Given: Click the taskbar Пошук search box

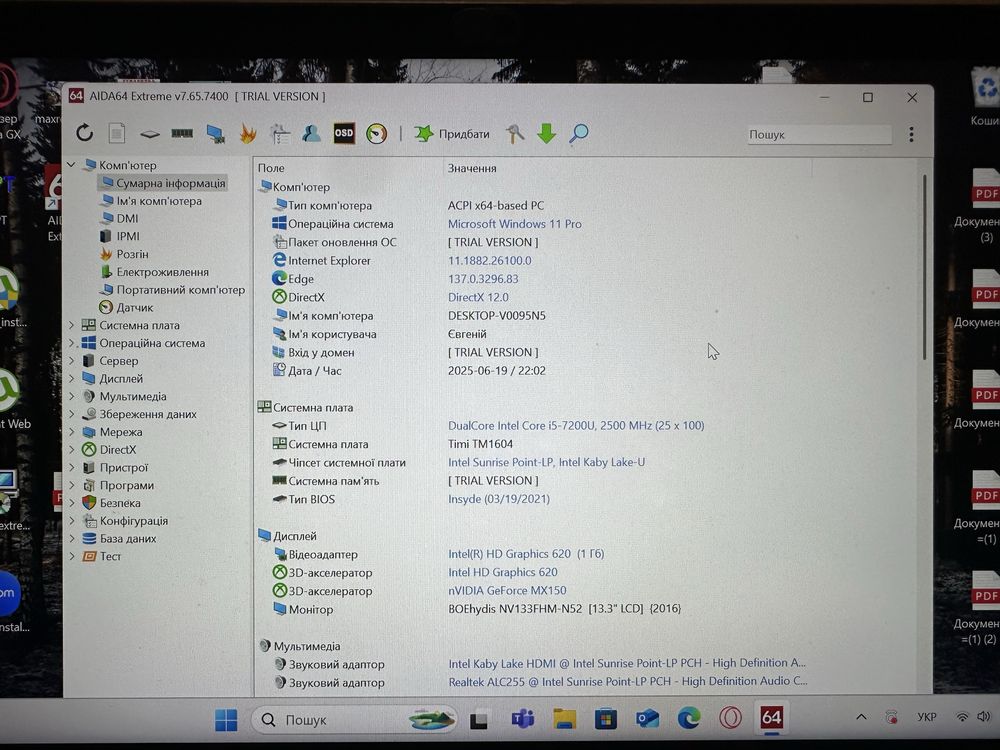Looking at the screenshot, I should coord(354,719).
